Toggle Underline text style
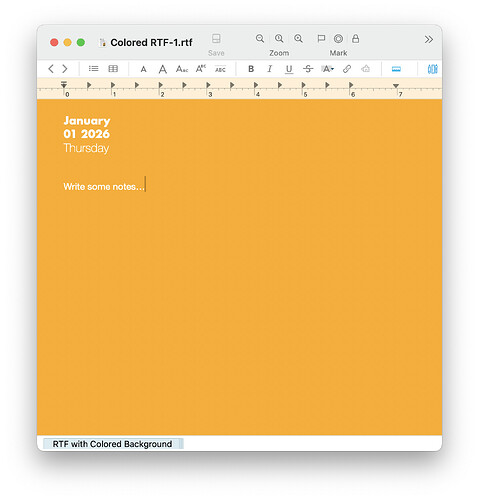The height and width of the screenshot is (500, 478). 289,69
